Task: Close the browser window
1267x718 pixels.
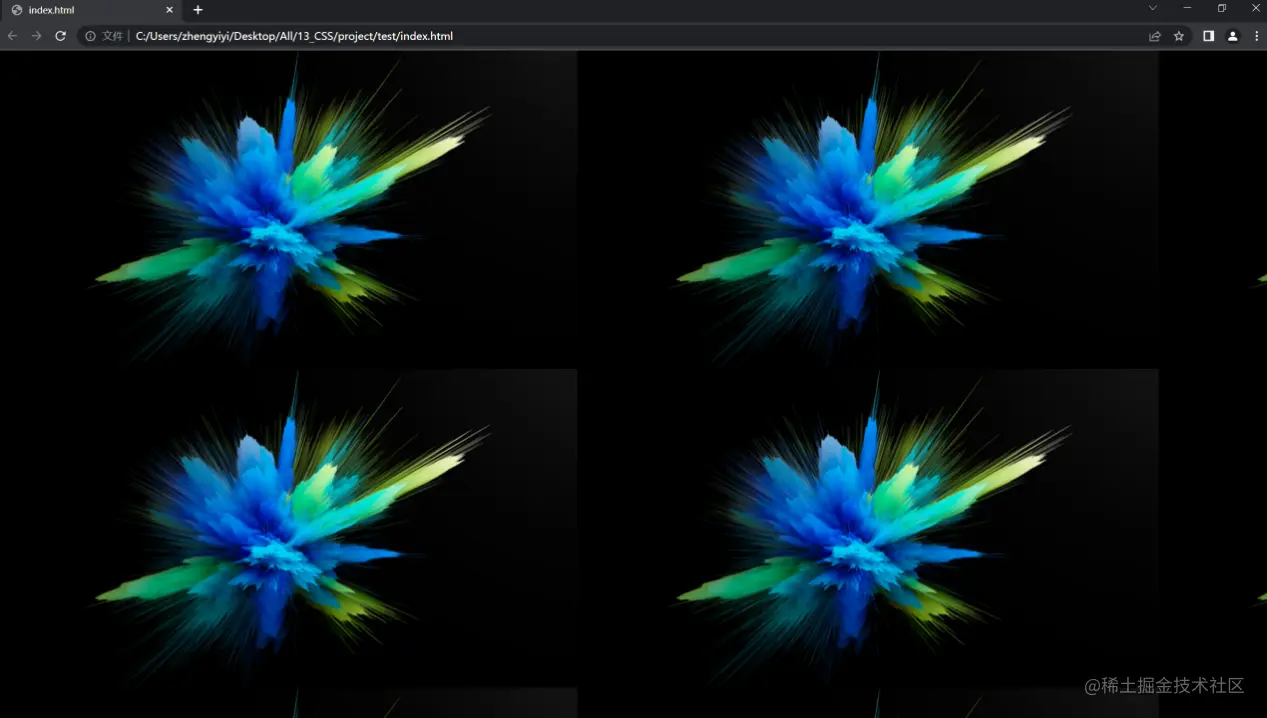Action: (x=1255, y=8)
